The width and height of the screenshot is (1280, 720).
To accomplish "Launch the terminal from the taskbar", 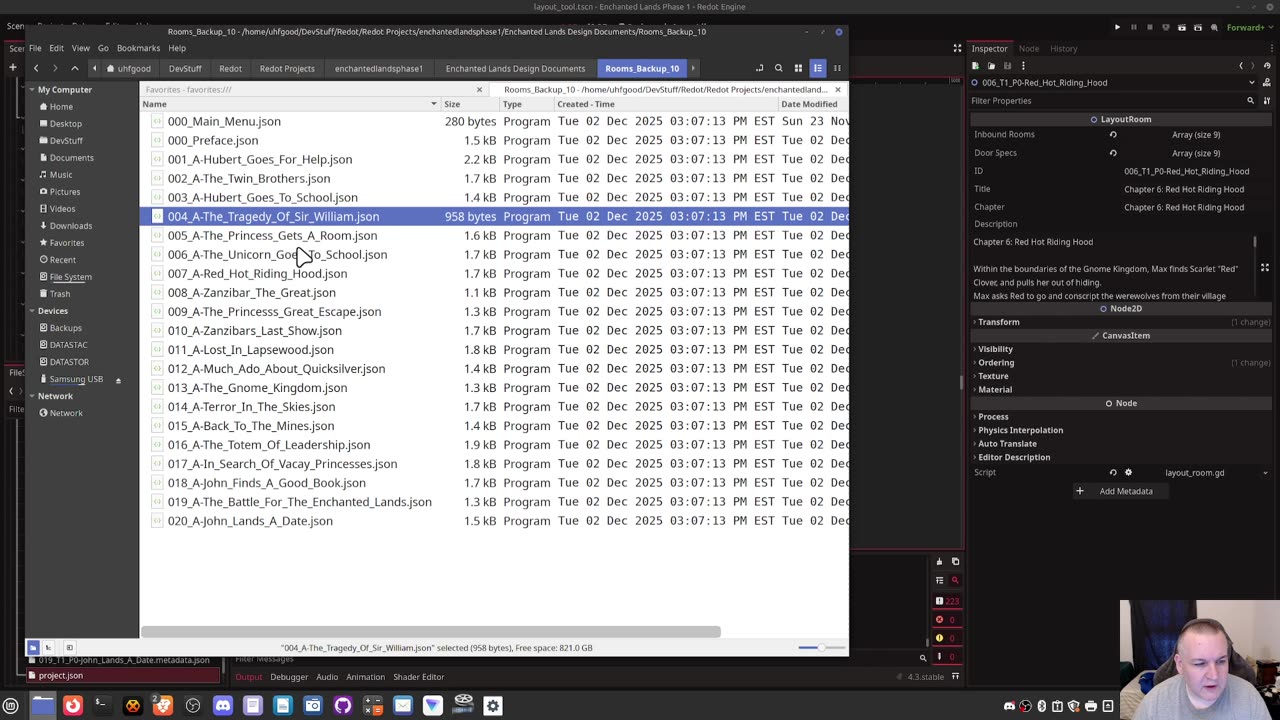I will pos(101,706).
